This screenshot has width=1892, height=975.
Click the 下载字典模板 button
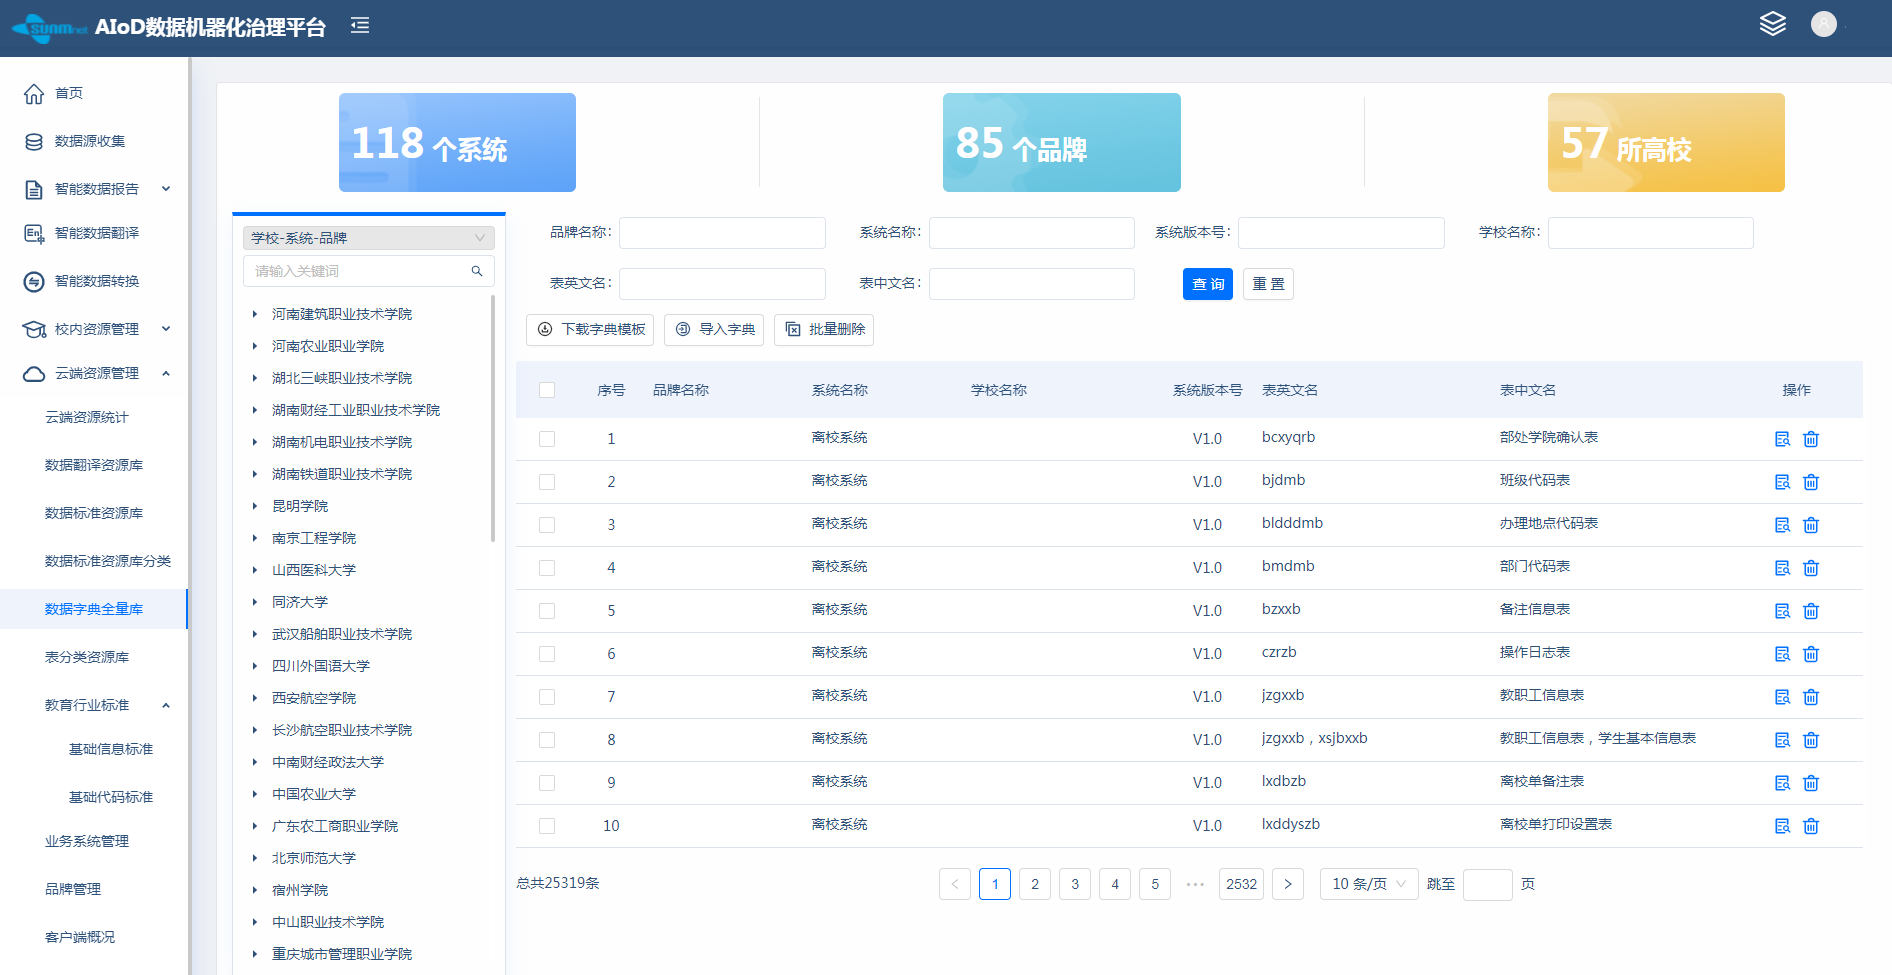click(590, 330)
